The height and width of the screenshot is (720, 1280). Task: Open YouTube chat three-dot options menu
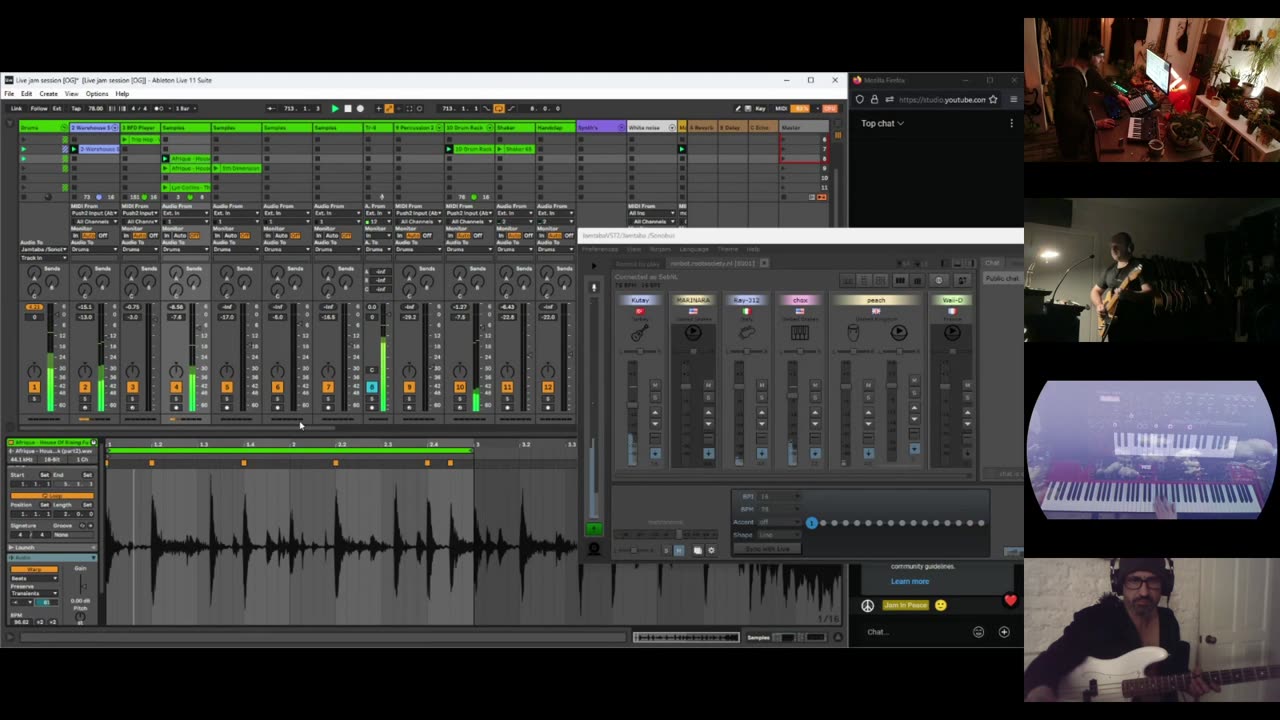tap(1011, 123)
